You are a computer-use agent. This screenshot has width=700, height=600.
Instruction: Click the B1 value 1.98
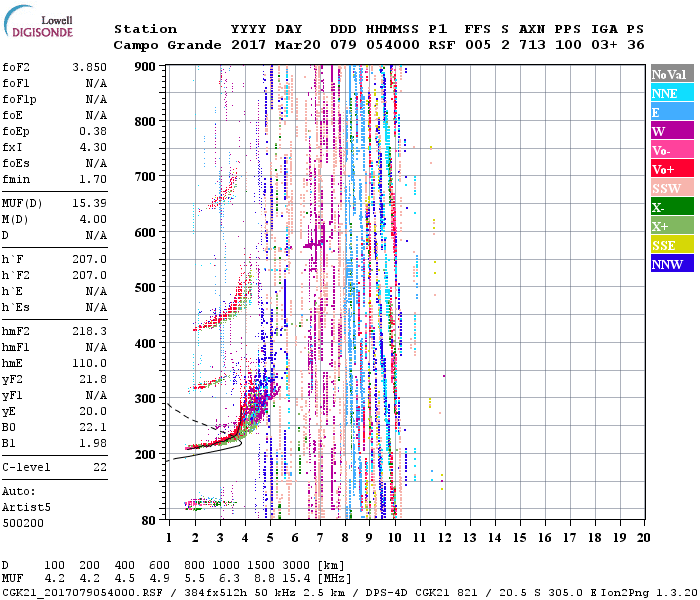tap(93, 443)
